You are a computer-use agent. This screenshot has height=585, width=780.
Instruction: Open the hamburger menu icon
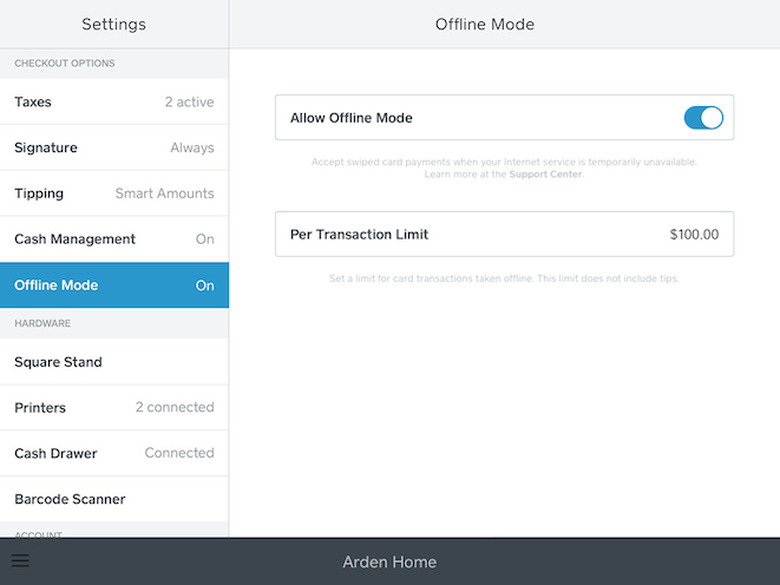point(20,561)
